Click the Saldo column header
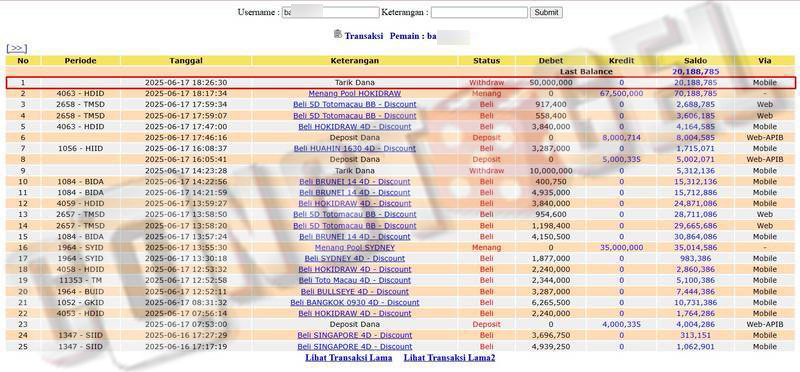800x372 pixels. tap(695, 61)
